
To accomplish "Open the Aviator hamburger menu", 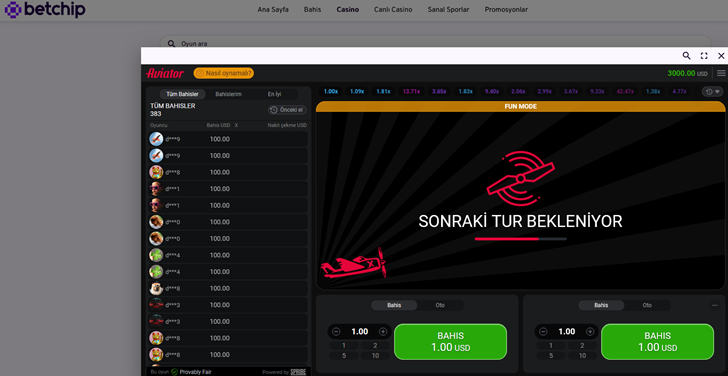I will coord(721,73).
